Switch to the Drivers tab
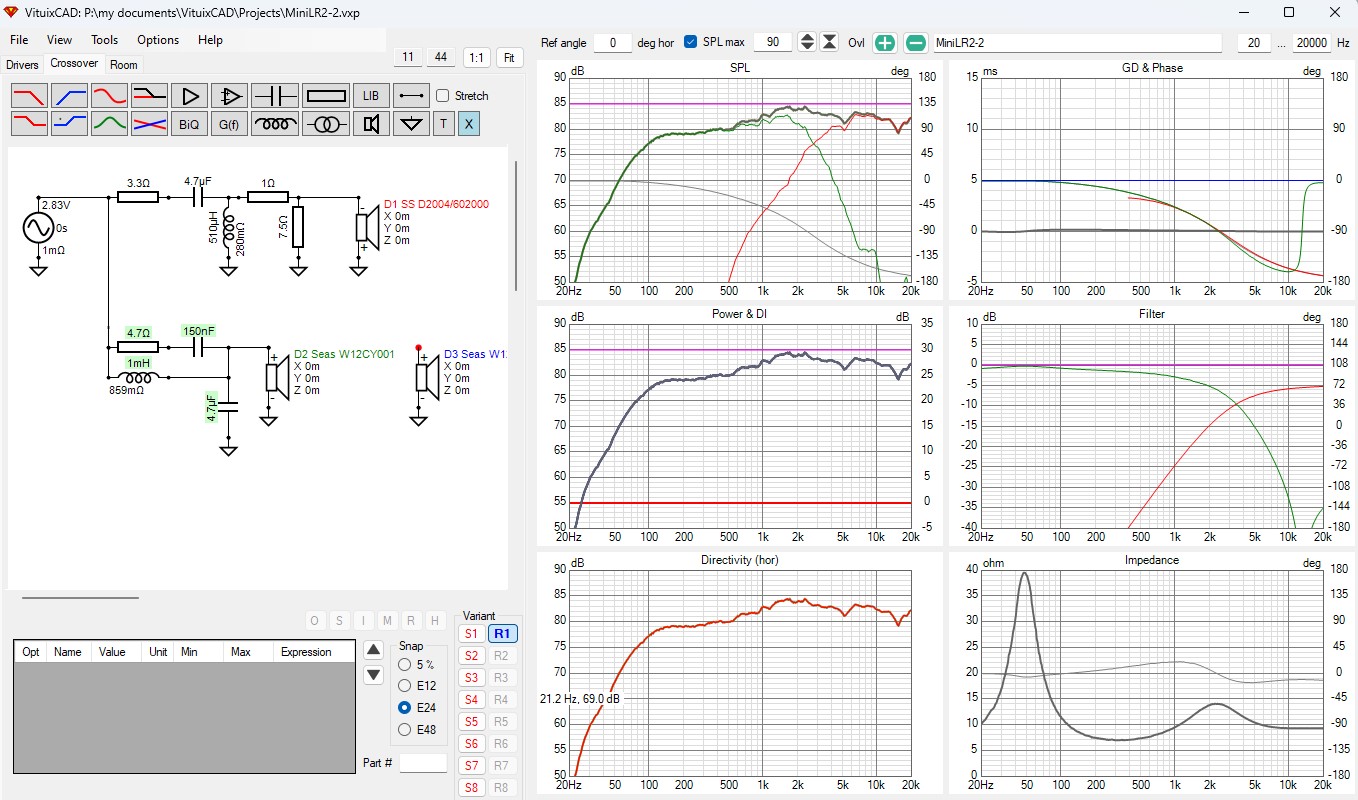1358x800 pixels. click(x=22, y=65)
